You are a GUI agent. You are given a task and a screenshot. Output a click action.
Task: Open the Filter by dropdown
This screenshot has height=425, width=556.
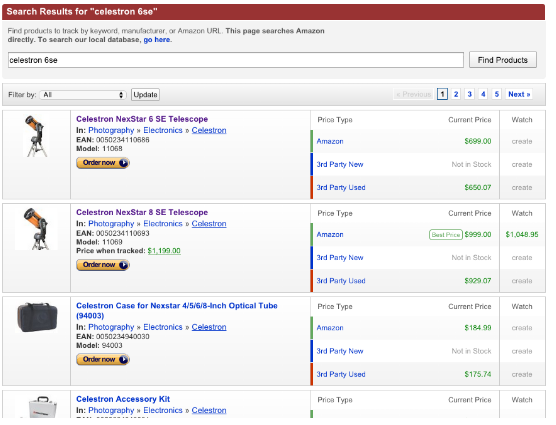[x=83, y=95]
